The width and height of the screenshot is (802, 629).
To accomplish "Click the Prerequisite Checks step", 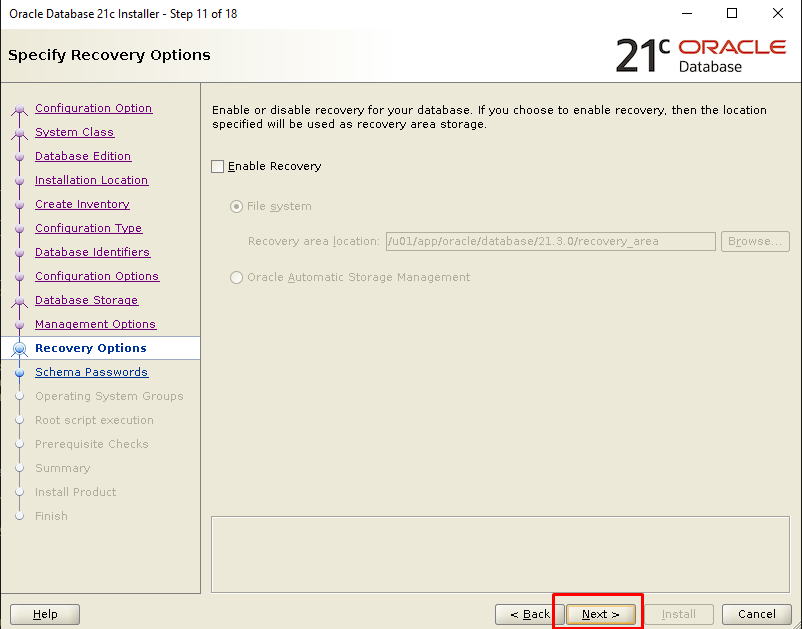I will pos(92,444).
